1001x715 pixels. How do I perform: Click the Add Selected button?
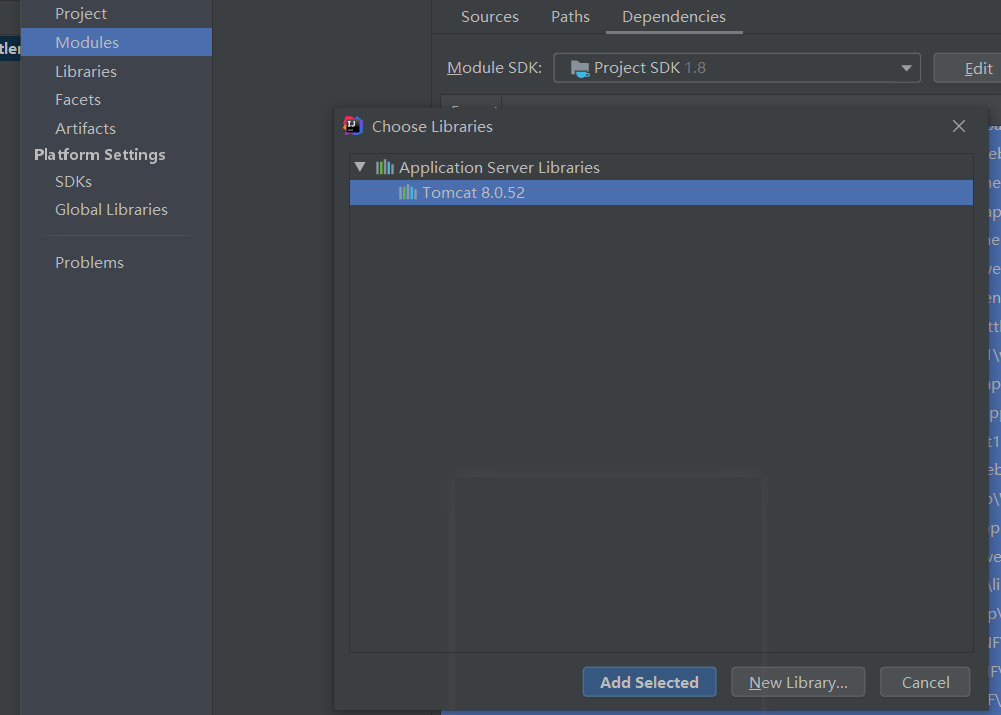pos(649,682)
